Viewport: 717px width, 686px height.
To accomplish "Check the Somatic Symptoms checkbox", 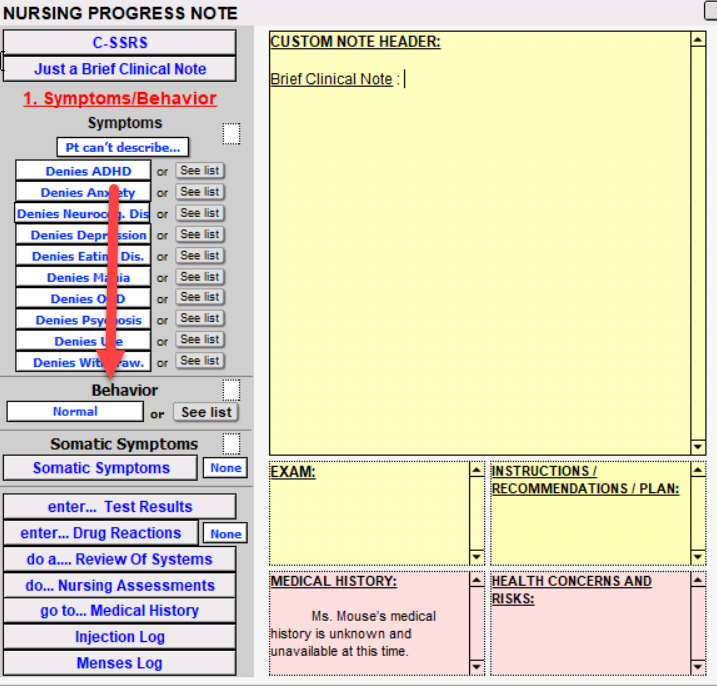I will tap(231, 443).
